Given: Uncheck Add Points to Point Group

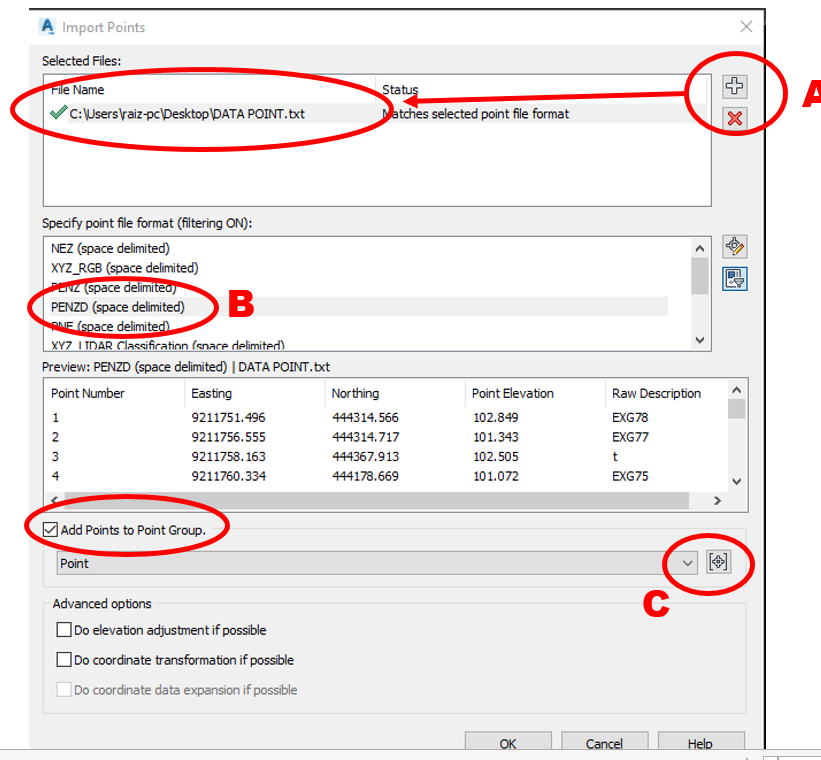Looking at the screenshot, I should (x=49, y=529).
